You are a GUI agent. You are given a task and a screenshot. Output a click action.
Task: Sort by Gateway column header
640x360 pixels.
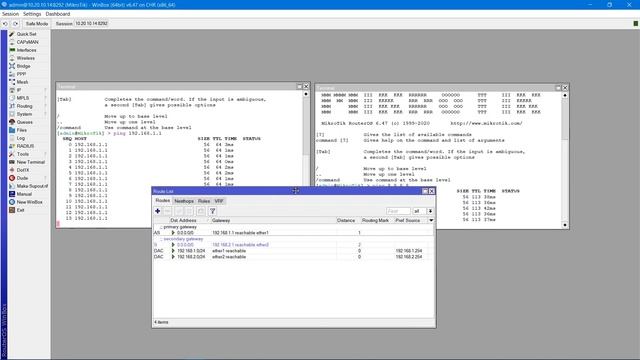pyautogui.click(x=273, y=220)
